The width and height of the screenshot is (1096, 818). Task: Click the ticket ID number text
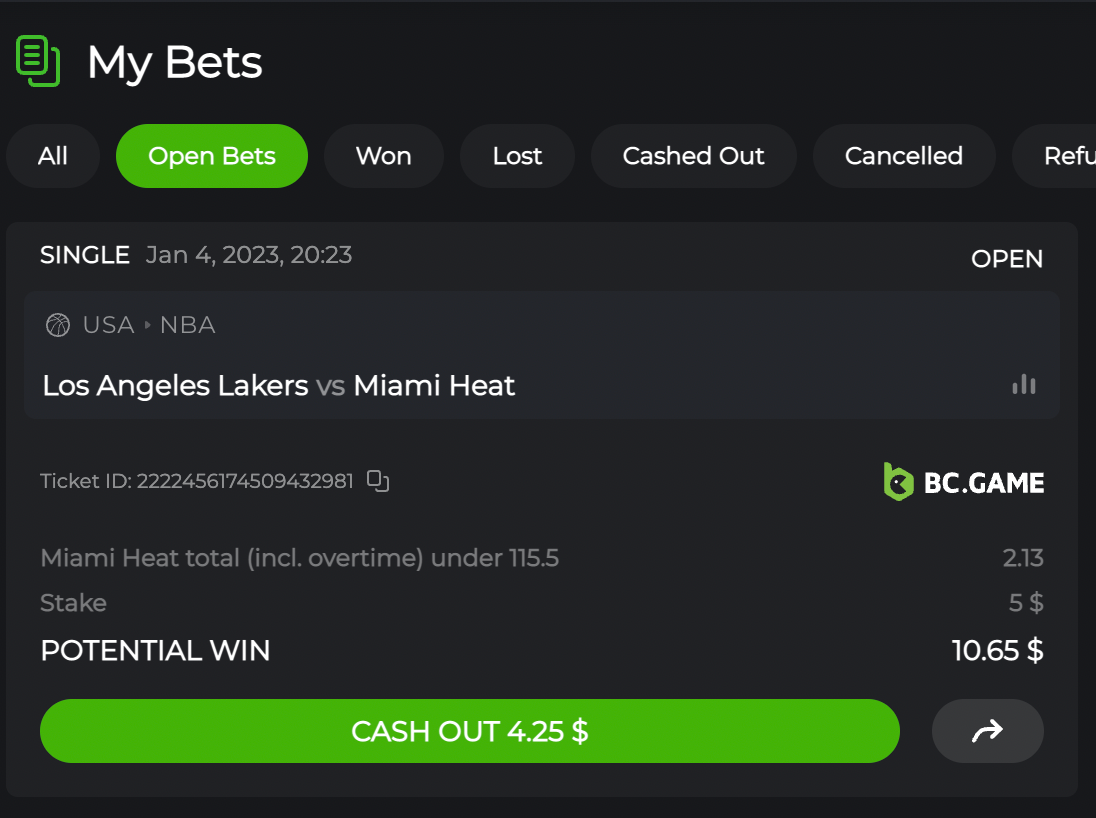(245, 481)
